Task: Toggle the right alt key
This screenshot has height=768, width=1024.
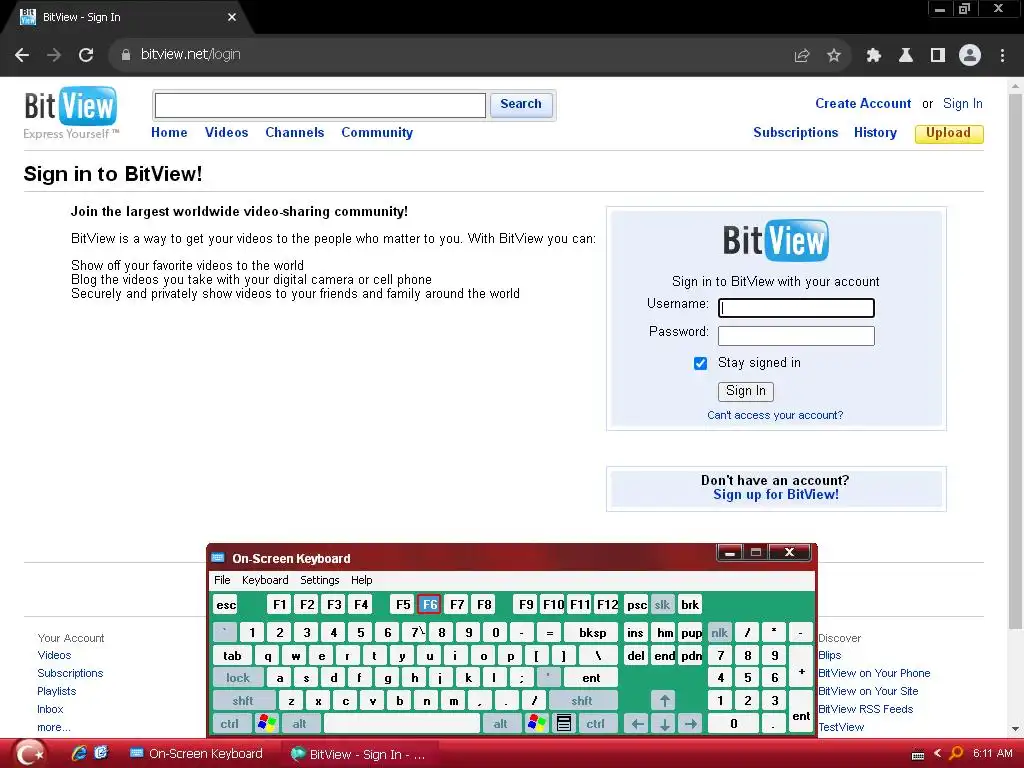Action: (500, 724)
